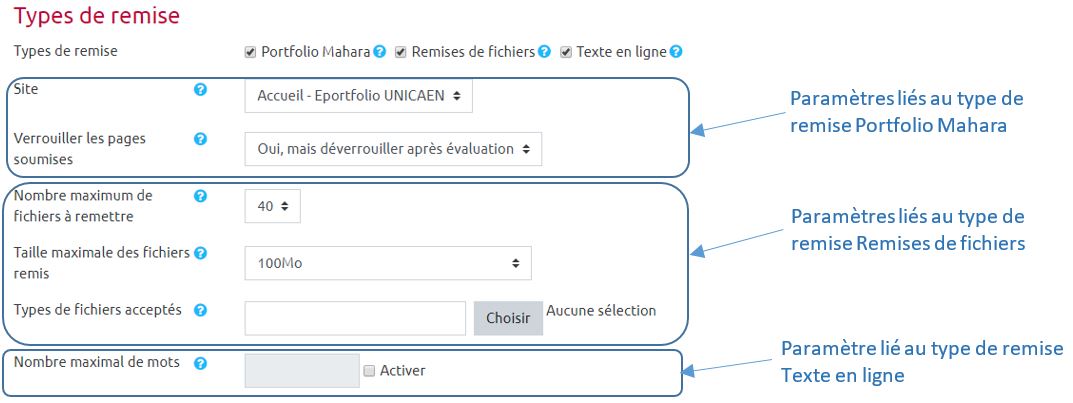
Task: Expand the 100Mo file size dropdown
Action: (x=388, y=263)
